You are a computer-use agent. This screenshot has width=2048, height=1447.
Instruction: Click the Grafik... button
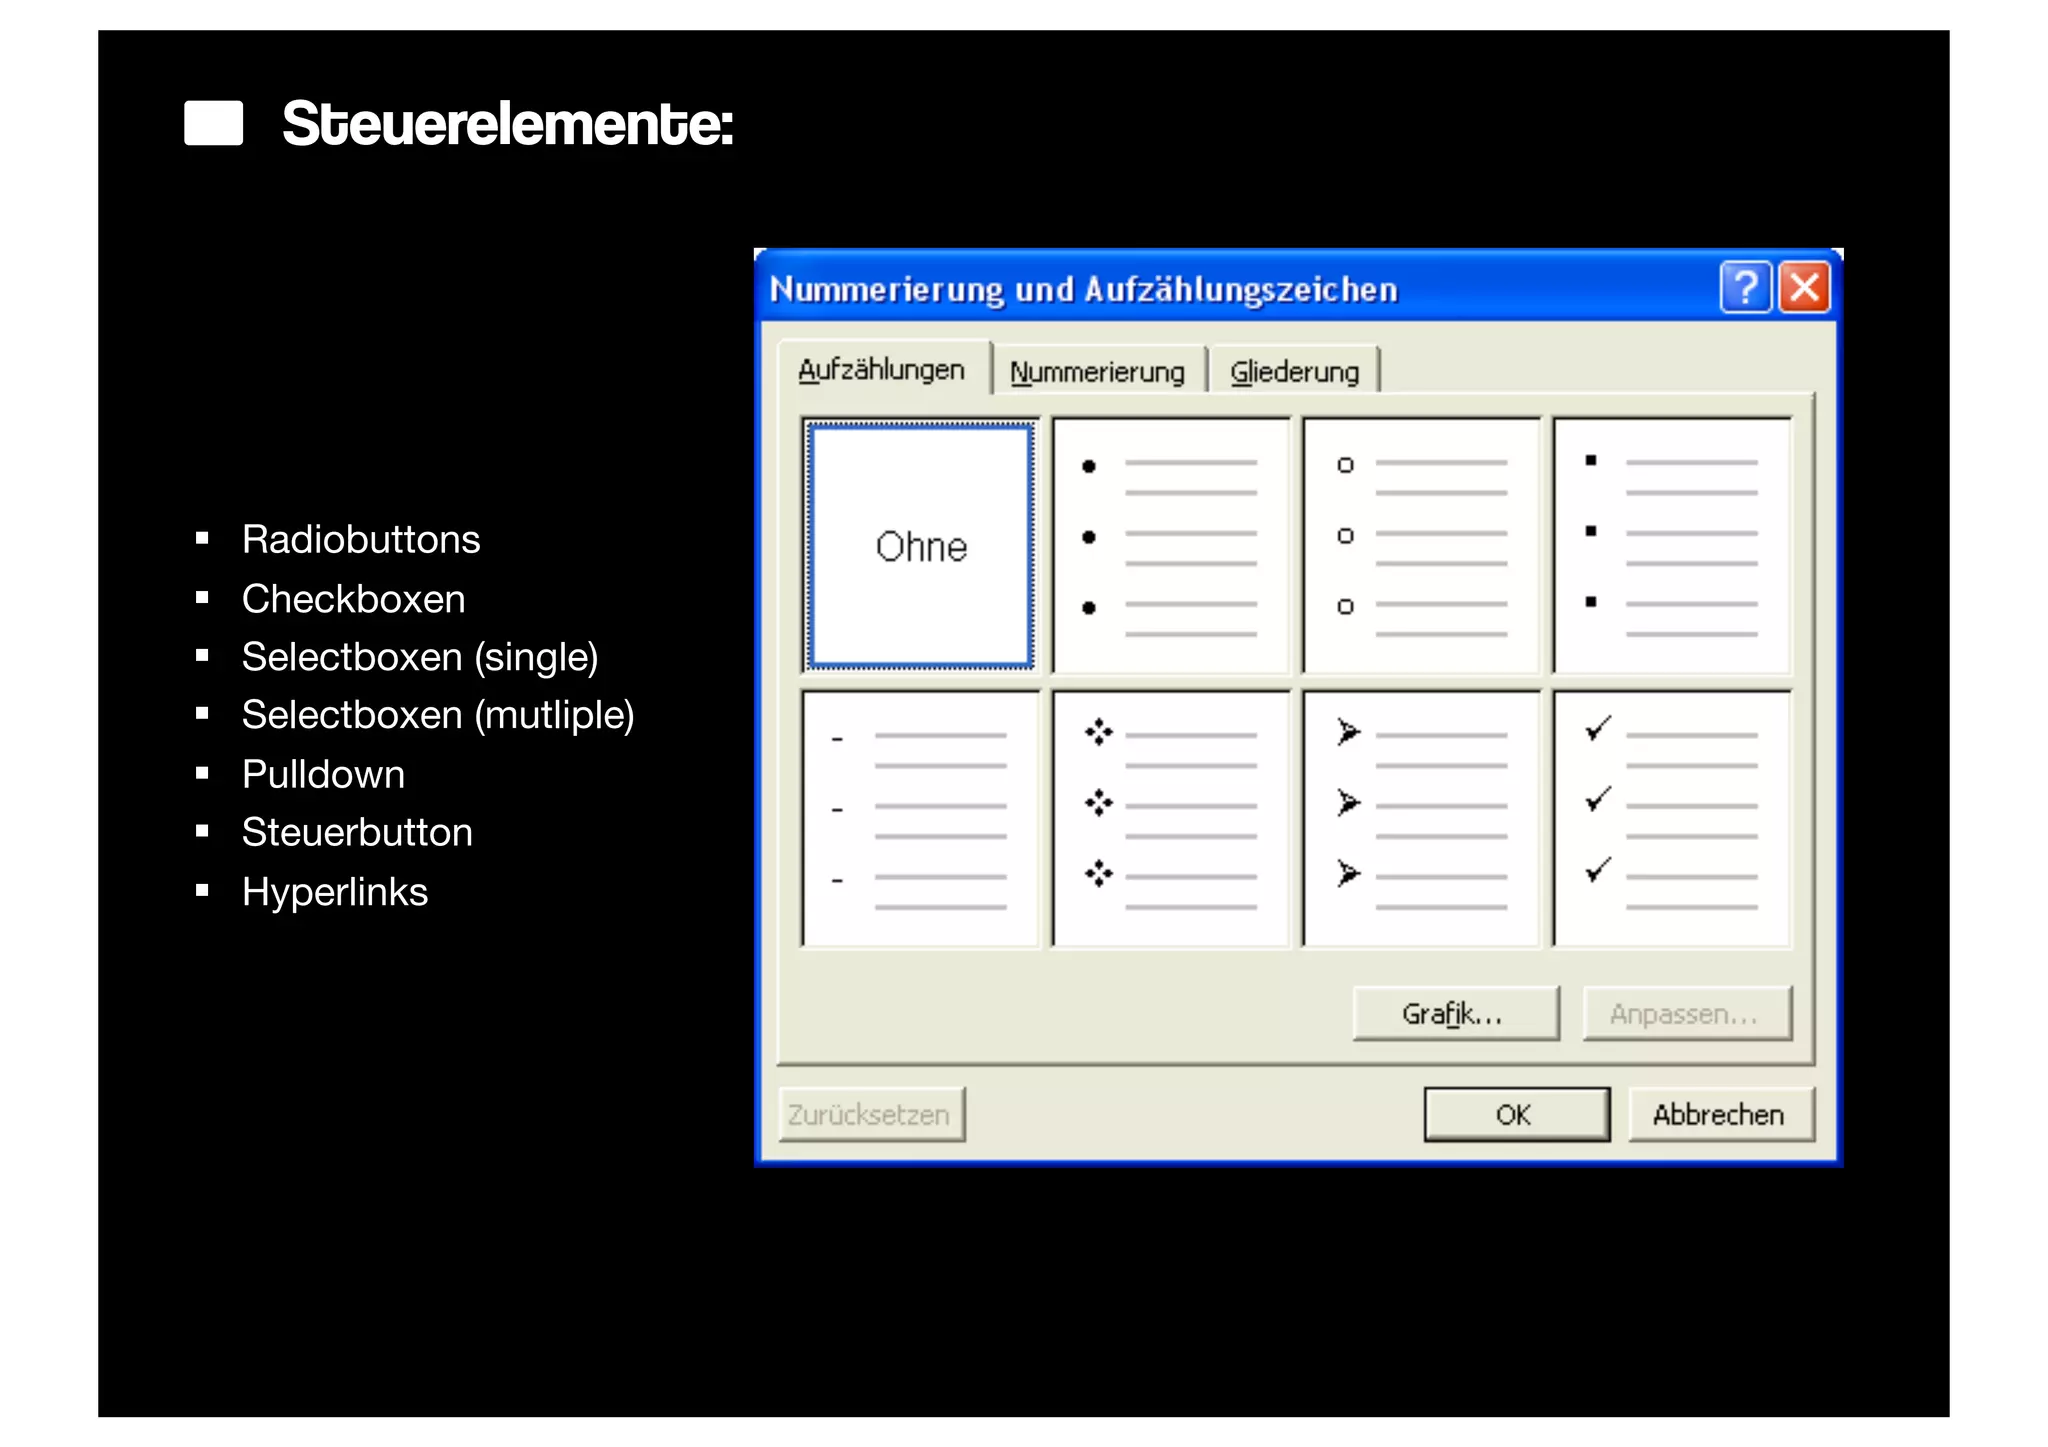[x=1455, y=1014]
